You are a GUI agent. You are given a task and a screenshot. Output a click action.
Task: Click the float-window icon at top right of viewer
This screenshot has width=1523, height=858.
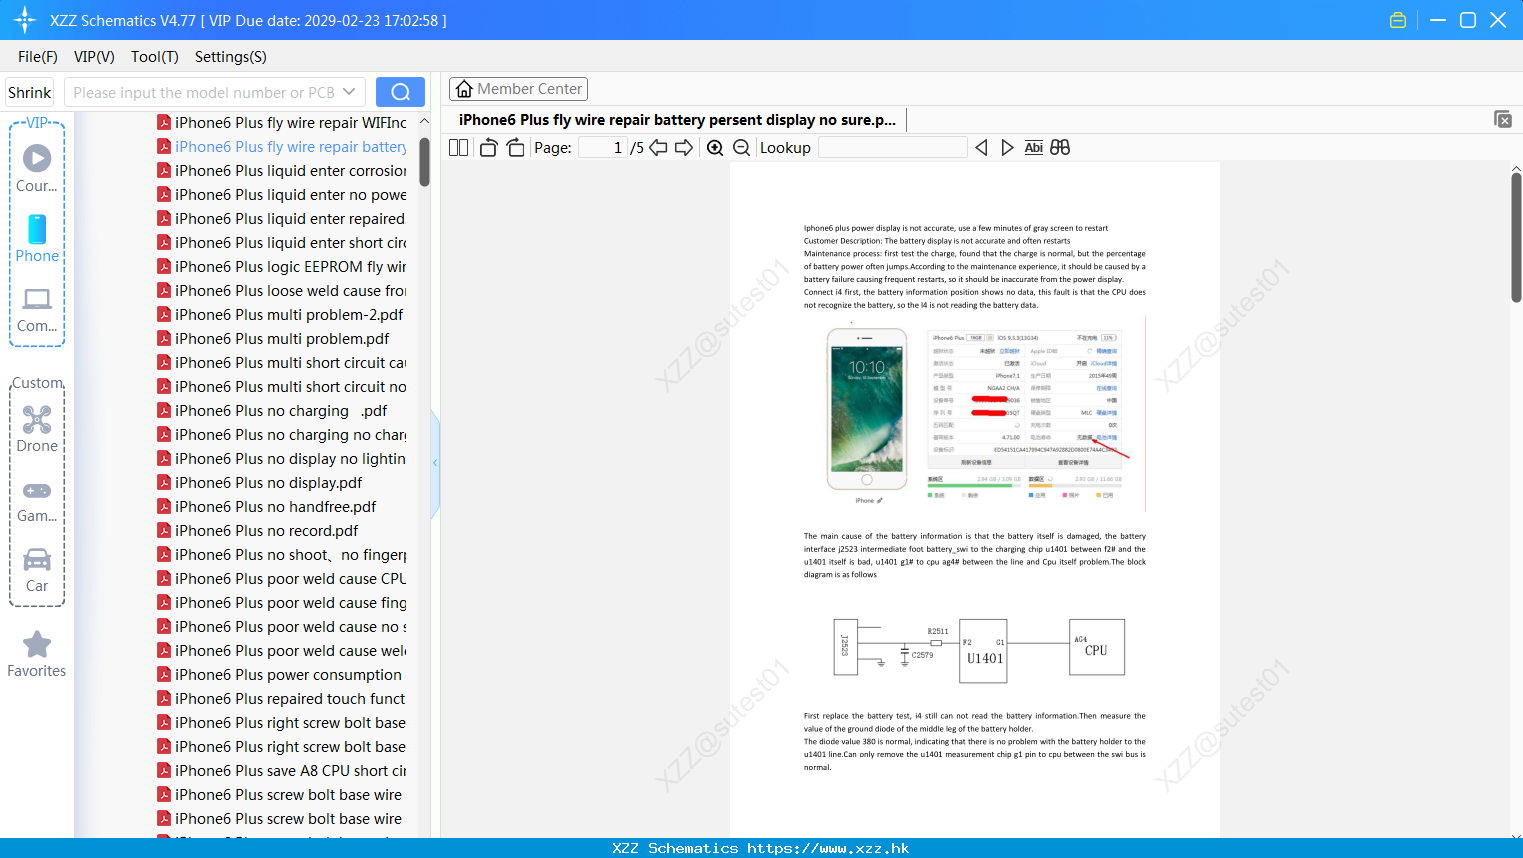point(1502,119)
